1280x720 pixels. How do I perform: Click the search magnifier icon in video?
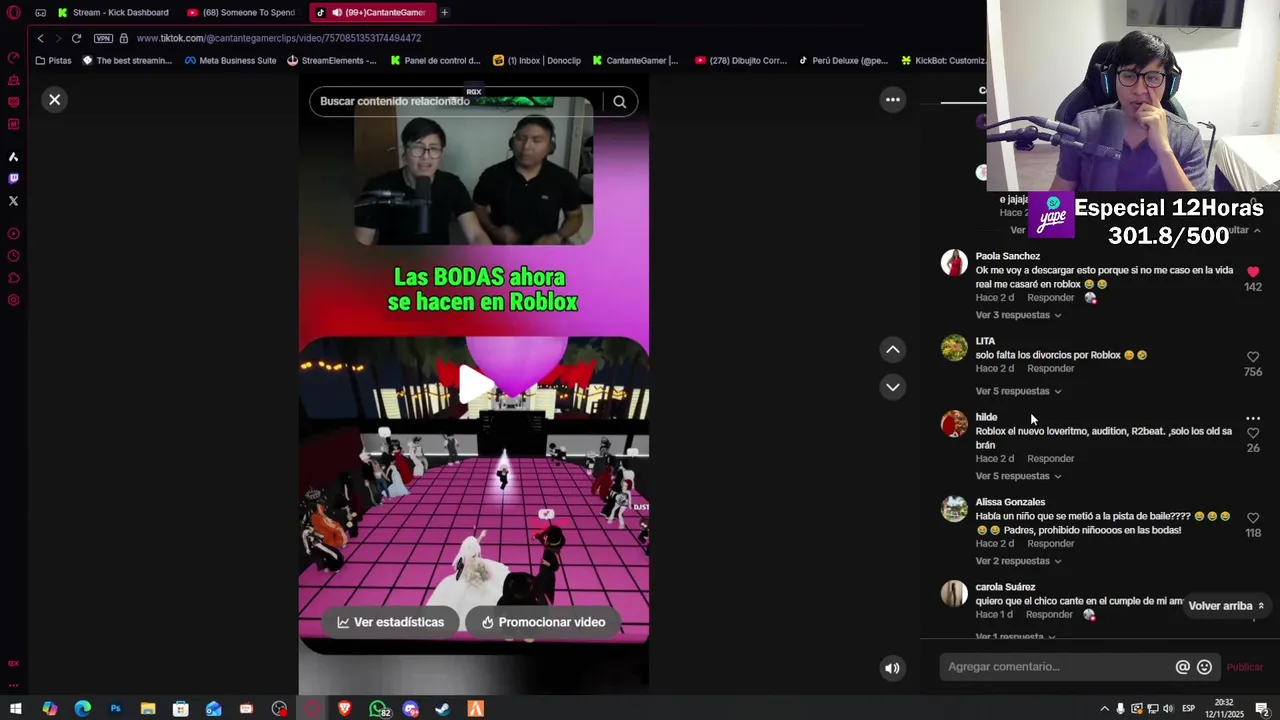tap(619, 101)
